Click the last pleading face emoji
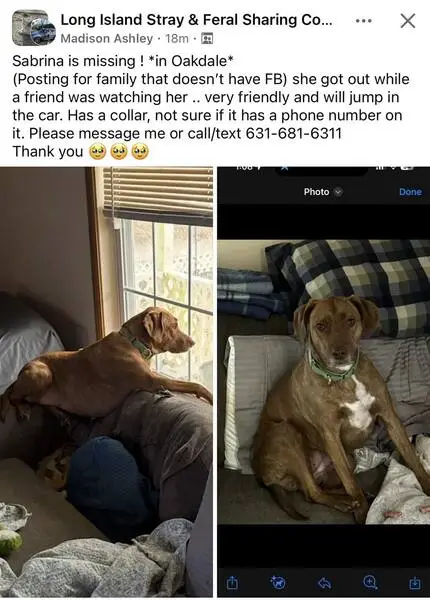The image size is (430, 600). click(140, 152)
